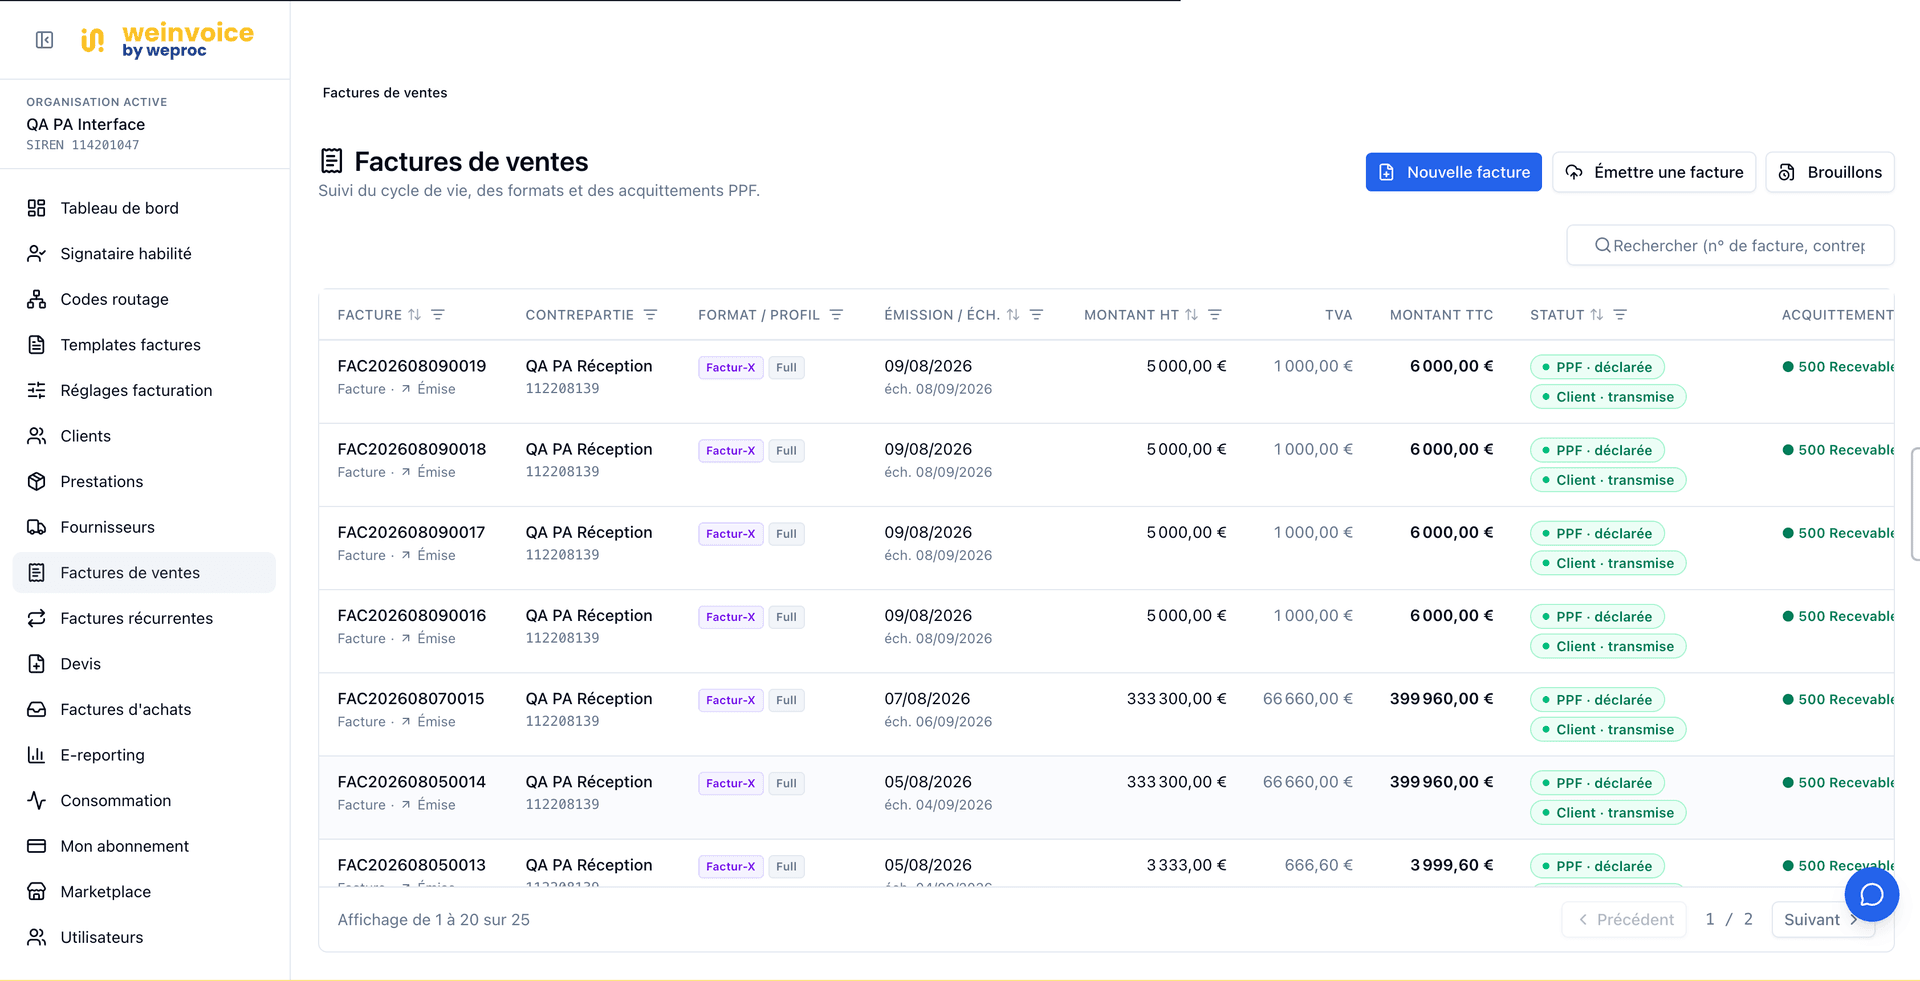The width and height of the screenshot is (1920, 981).
Task: Sort by Montant HT arrows
Action: pos(1191,315)
